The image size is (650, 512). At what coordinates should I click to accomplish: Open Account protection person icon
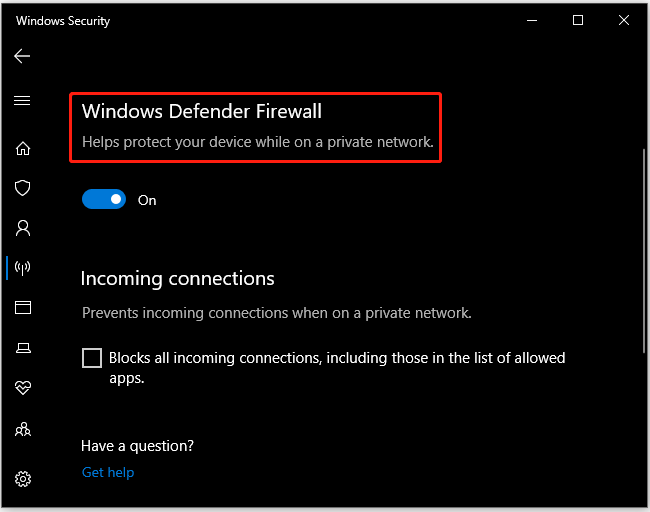(x=23, y=228)
